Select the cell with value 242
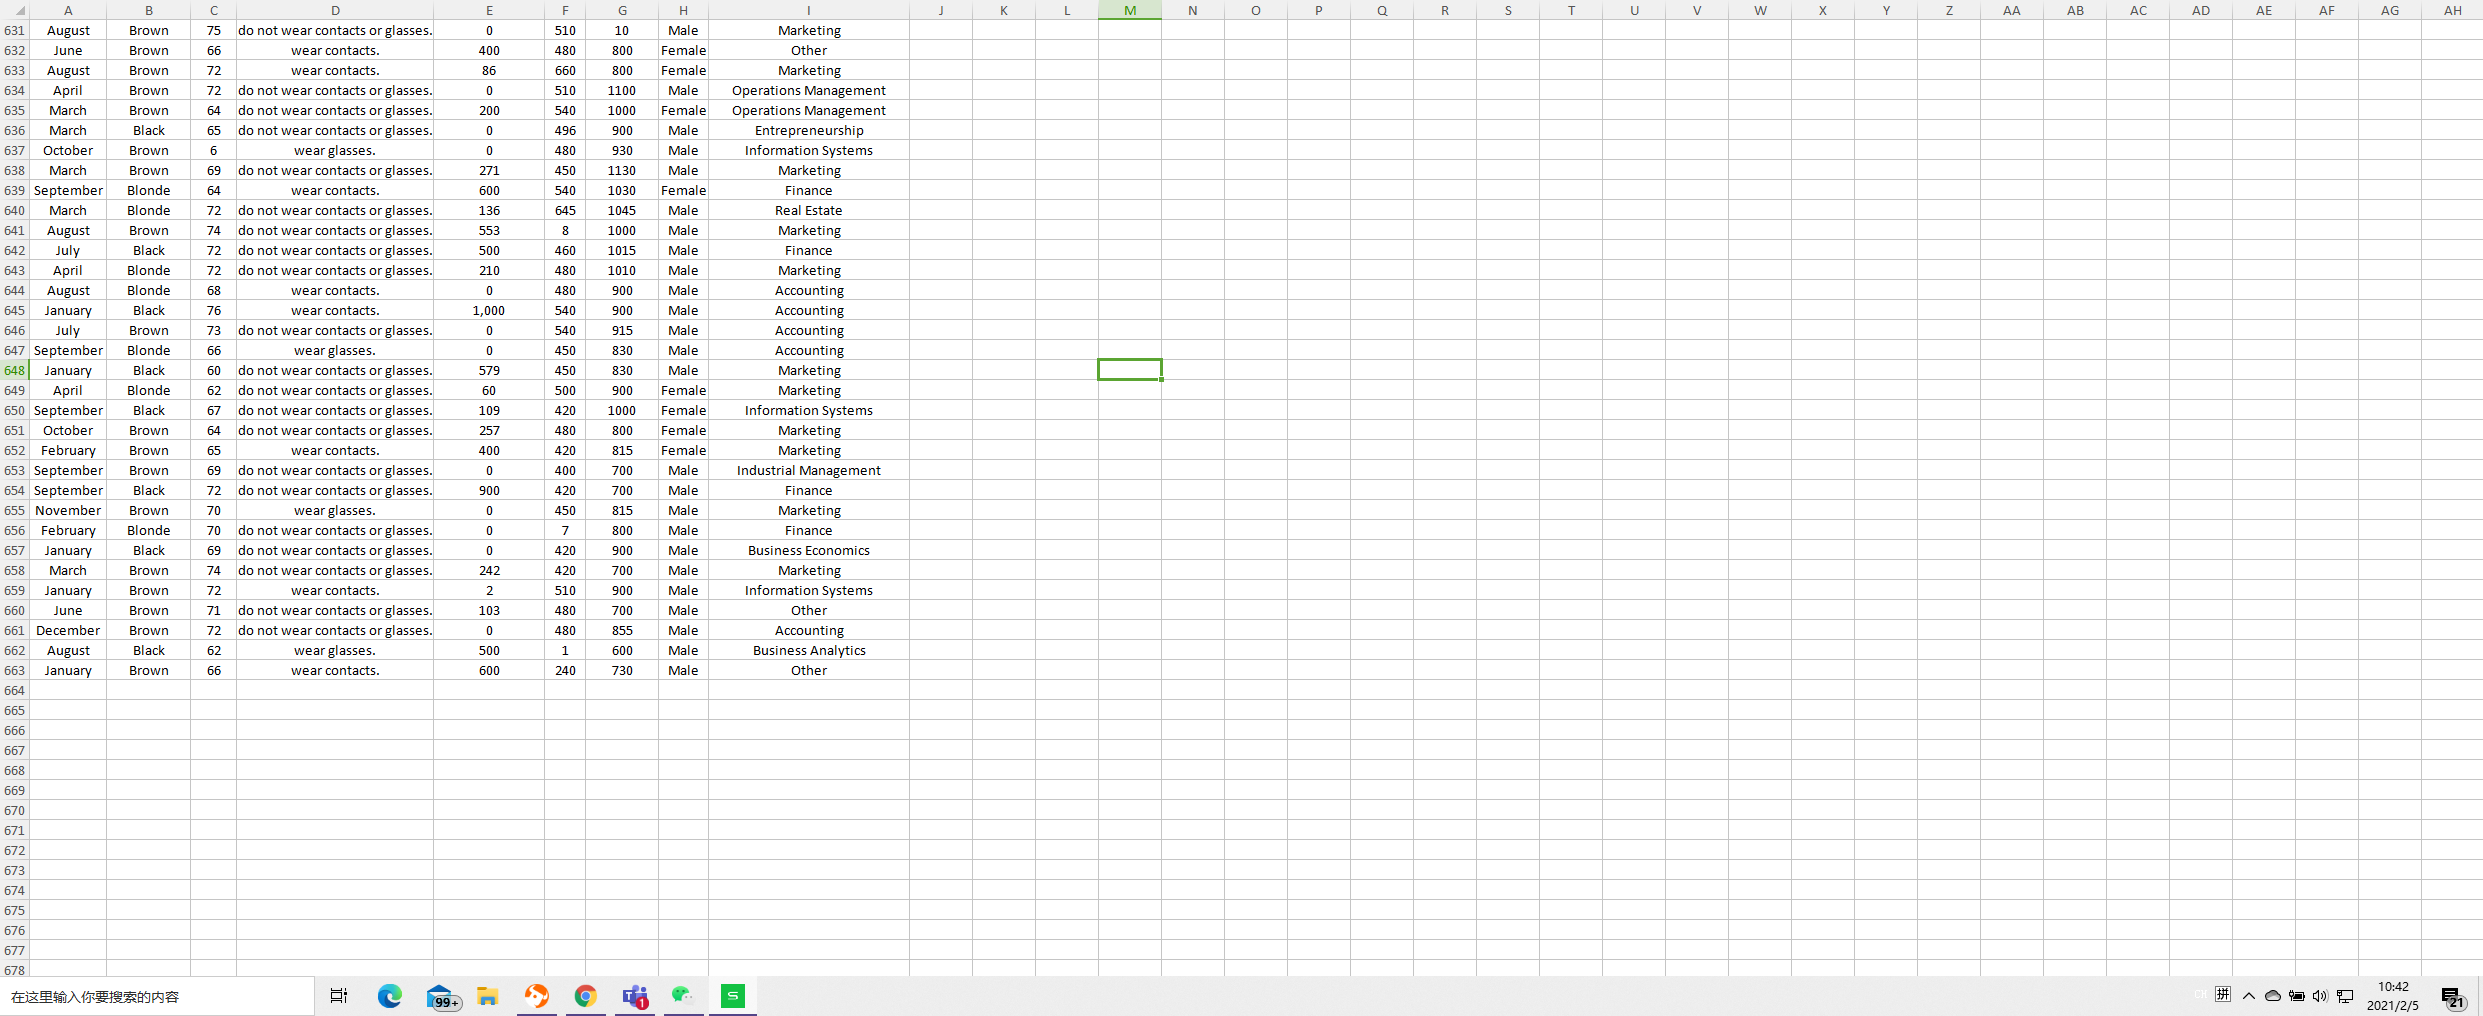The width and height of the screenshot is (2483, 1016). [x=489, y=570]
